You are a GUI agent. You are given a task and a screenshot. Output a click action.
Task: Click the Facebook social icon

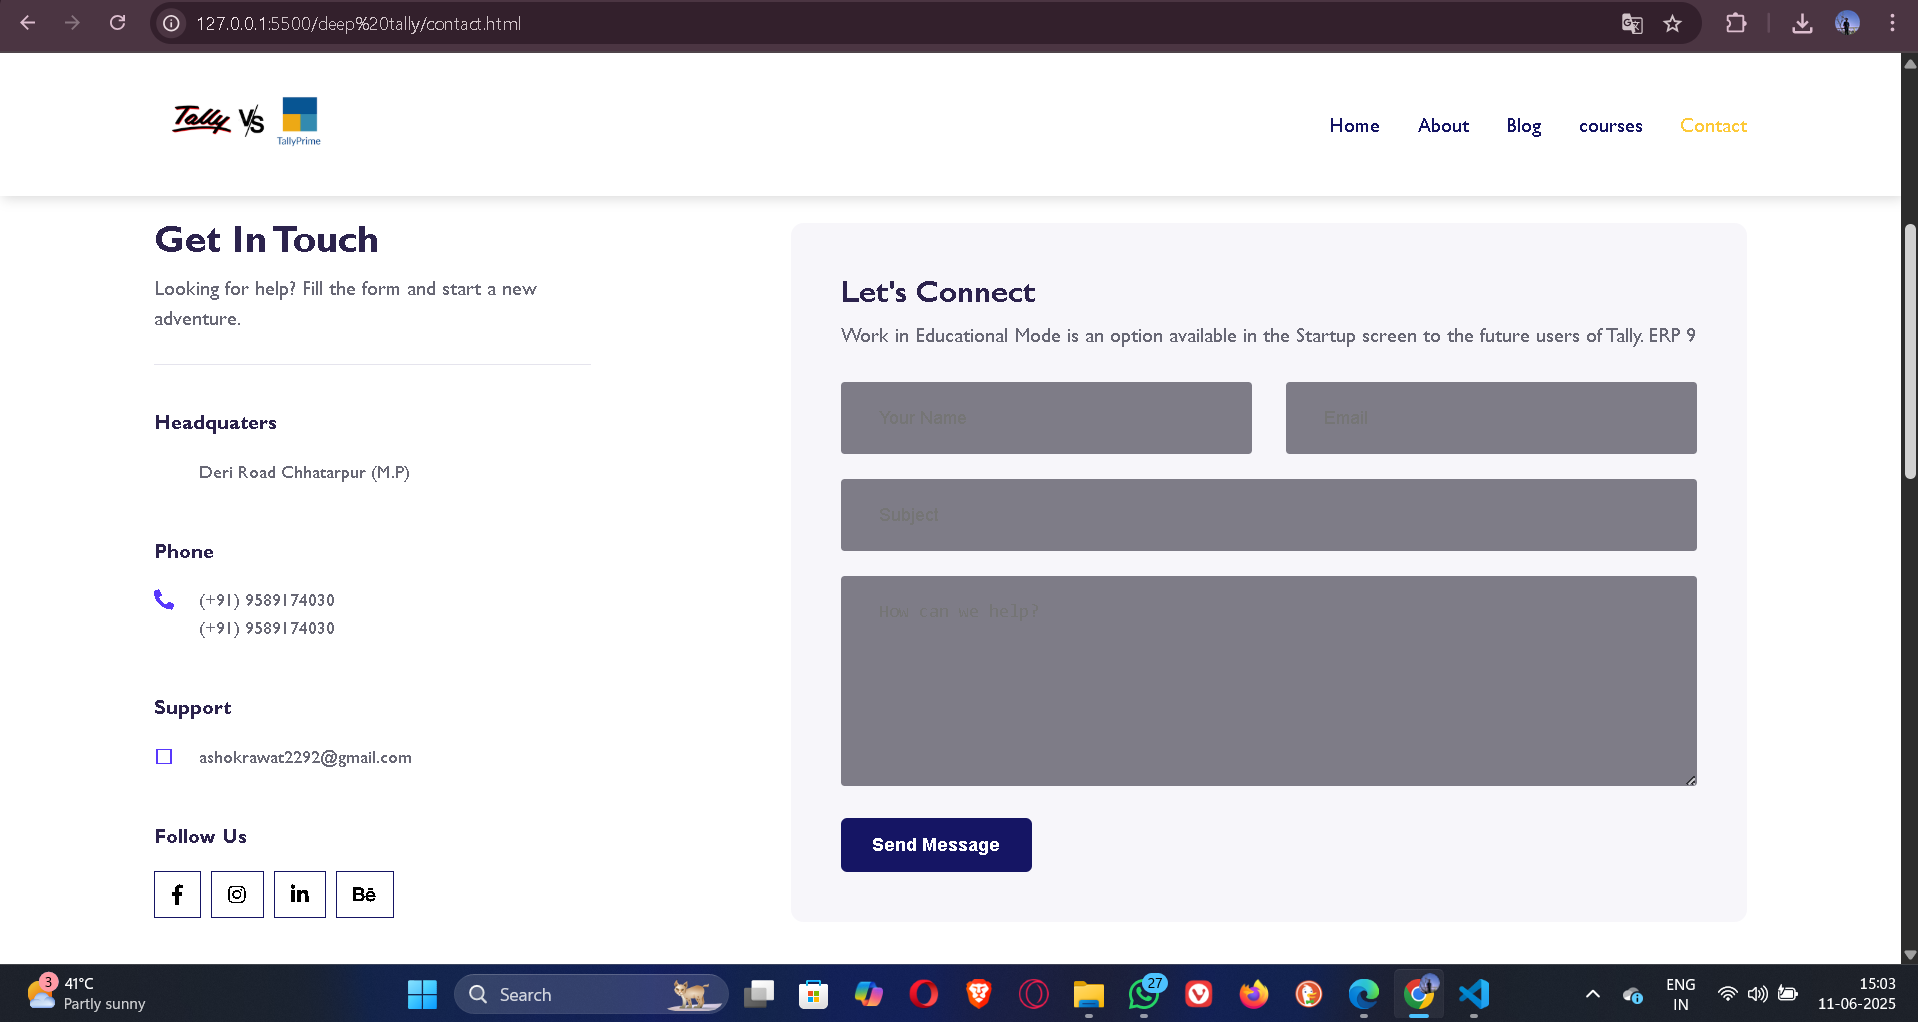177,894
